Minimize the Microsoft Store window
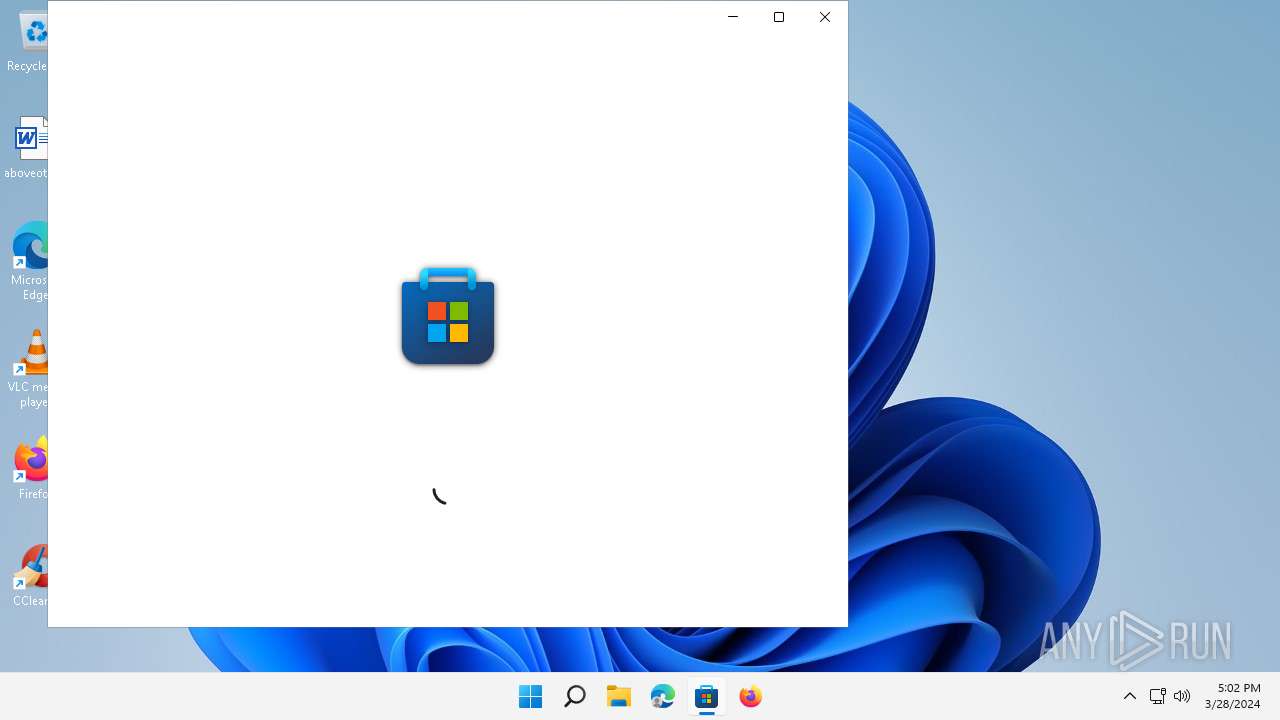Screen dimensions: 1280x720 pyautogui.click(x=733, y=17)
